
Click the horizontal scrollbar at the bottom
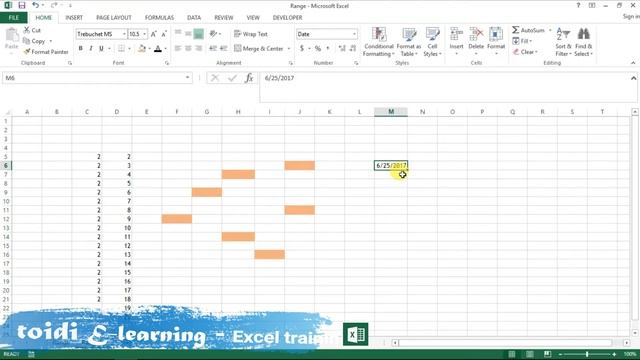505,343
